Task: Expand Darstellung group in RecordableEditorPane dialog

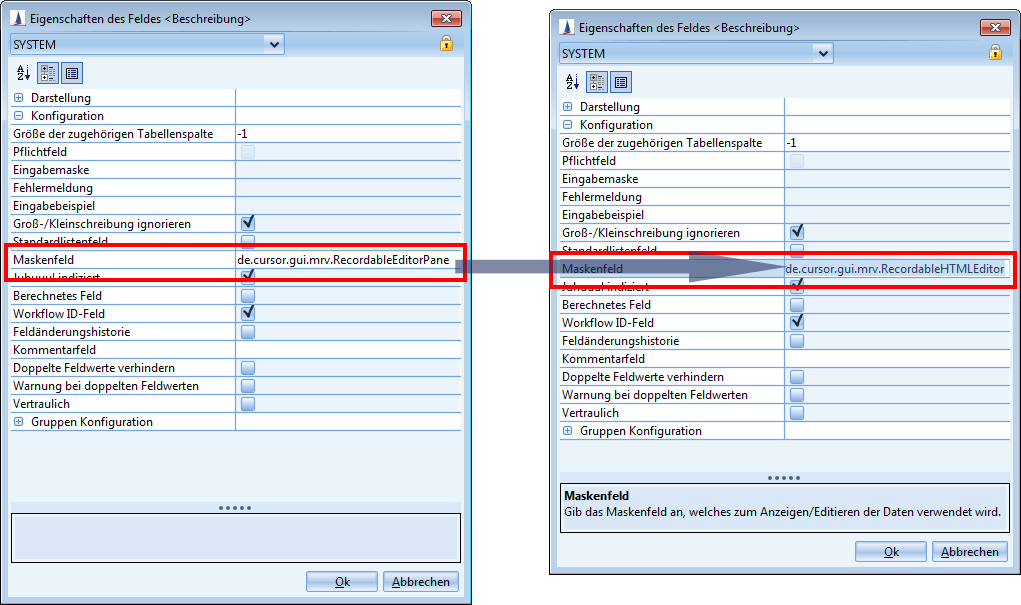Action: [x=19, y=98]
